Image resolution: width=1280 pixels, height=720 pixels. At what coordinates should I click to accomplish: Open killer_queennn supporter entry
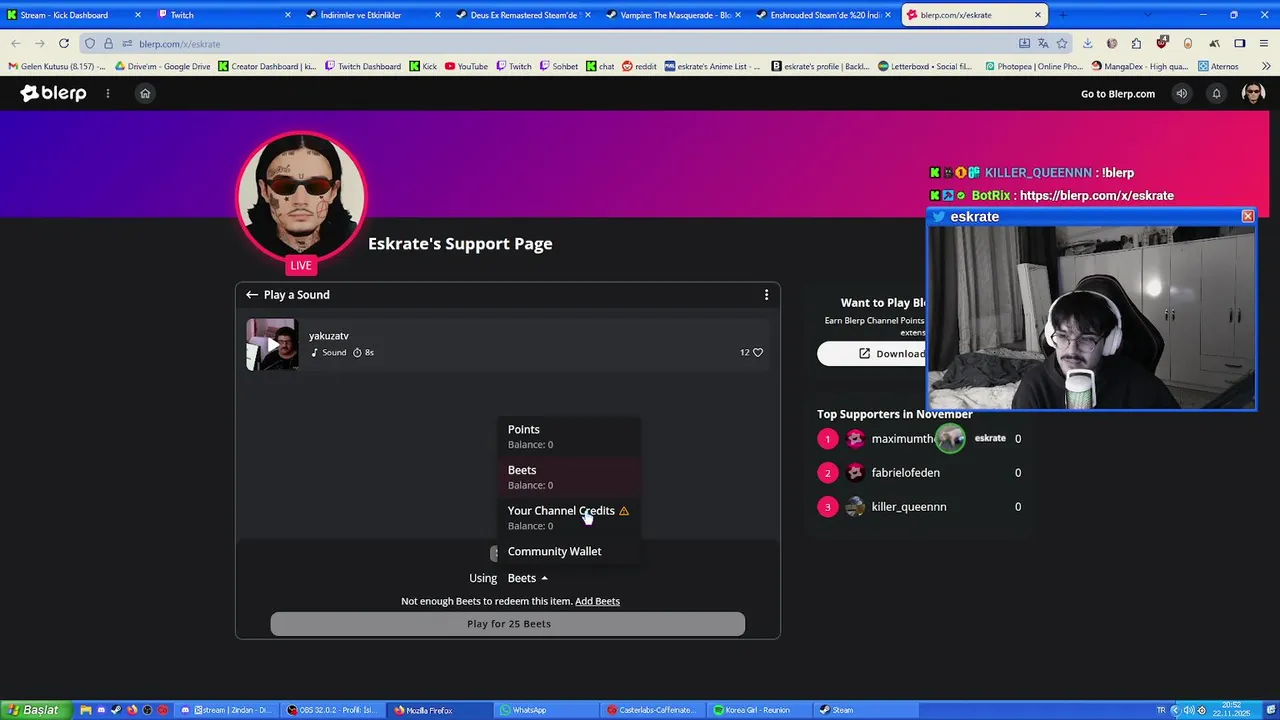click(x=920, y=506)
